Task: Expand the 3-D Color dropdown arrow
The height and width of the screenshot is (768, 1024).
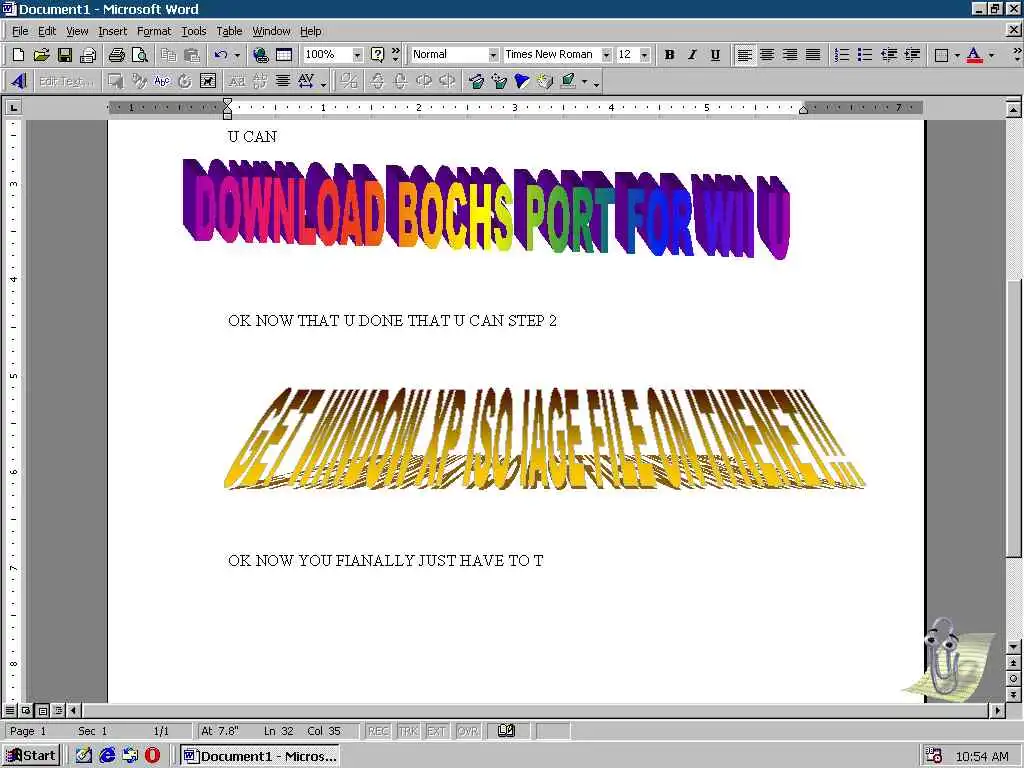Action: point(585,82)
